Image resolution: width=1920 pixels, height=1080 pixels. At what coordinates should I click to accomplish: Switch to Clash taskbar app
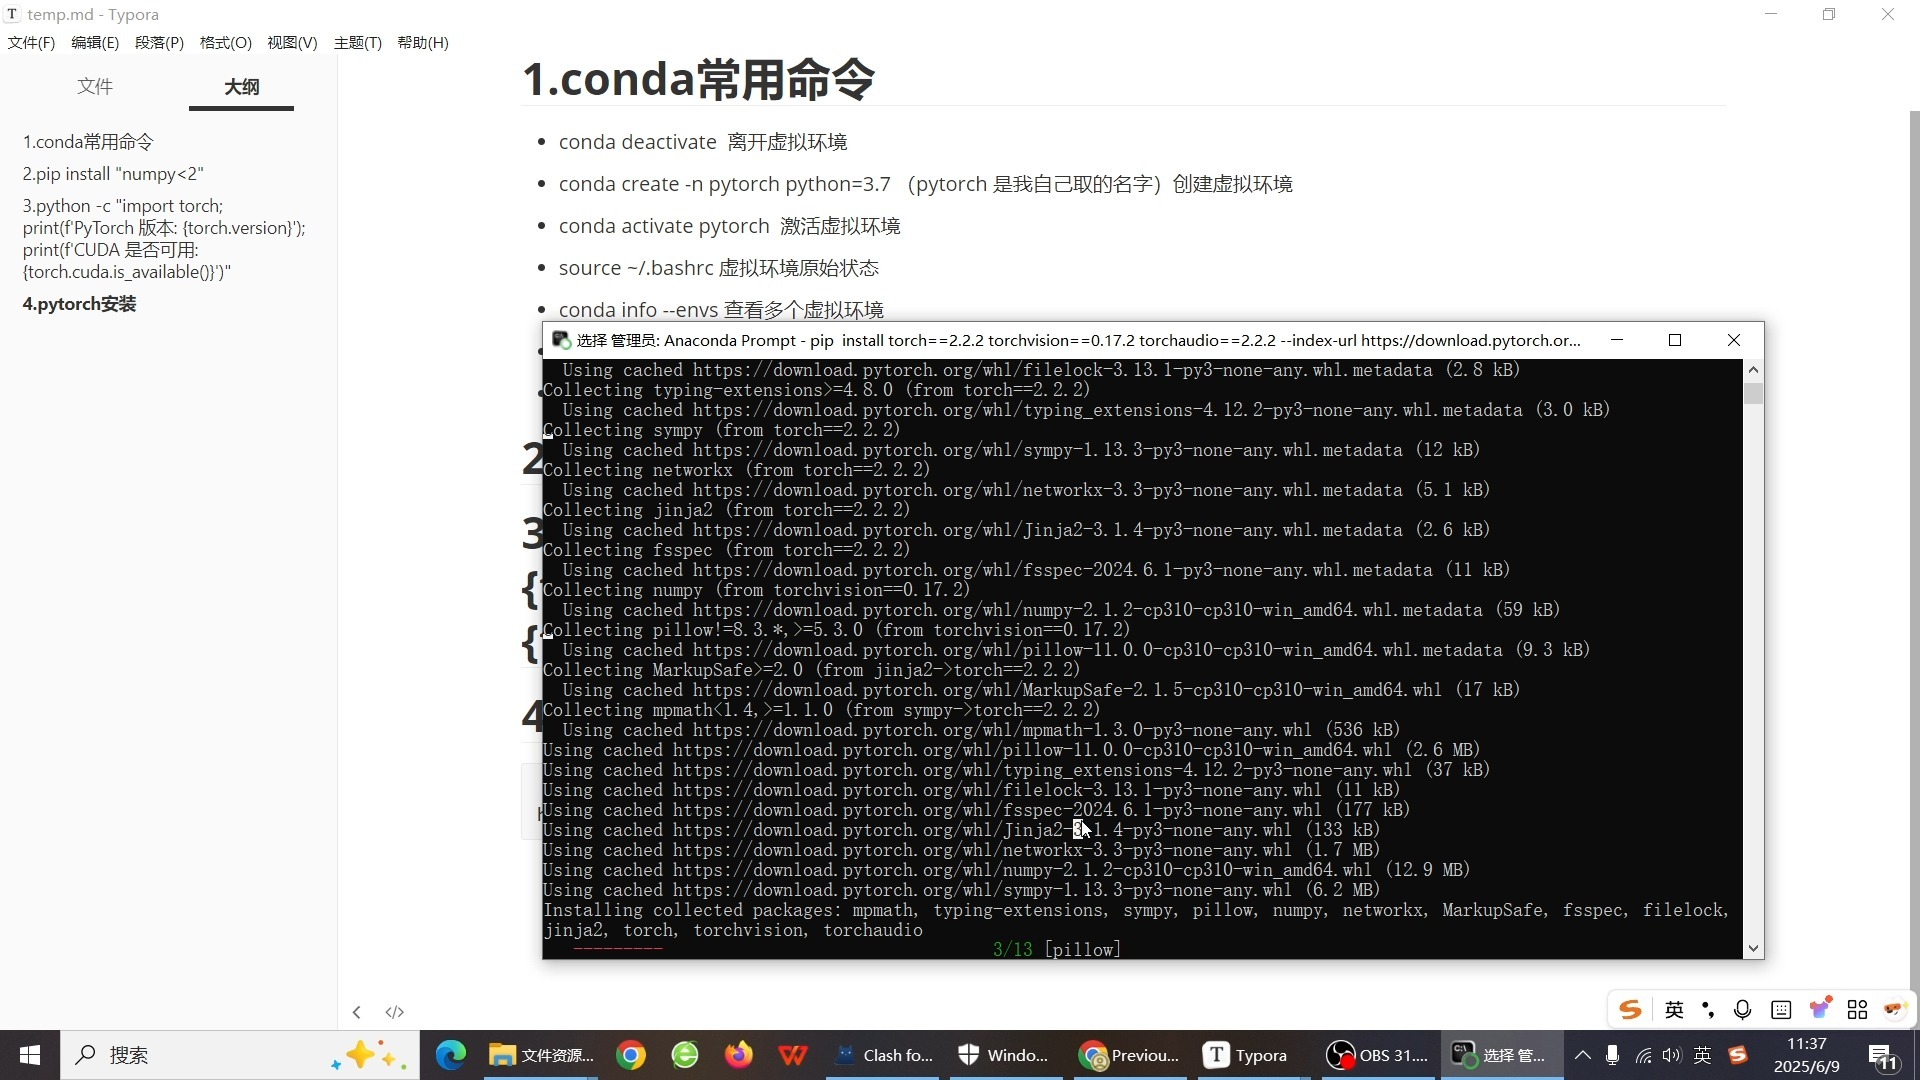click(884, 1056)
